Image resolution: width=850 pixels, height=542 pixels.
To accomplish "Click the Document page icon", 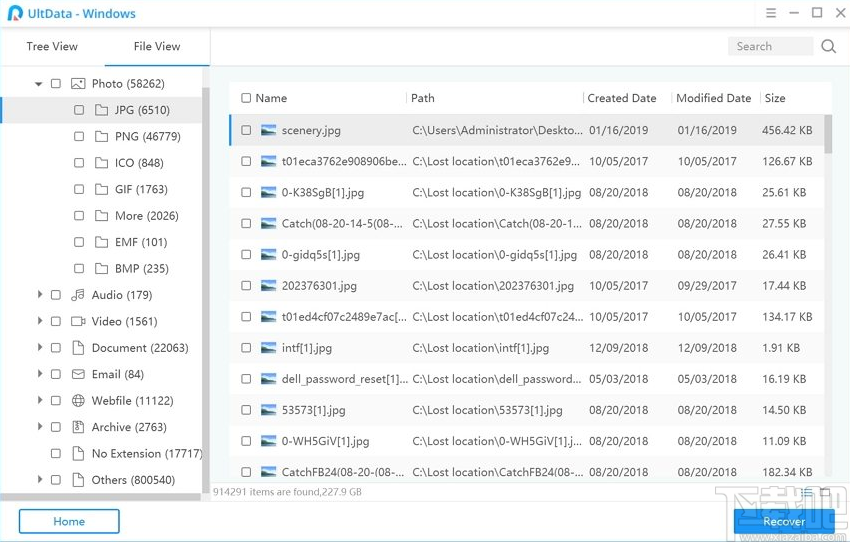I will [x=78, y=347].
